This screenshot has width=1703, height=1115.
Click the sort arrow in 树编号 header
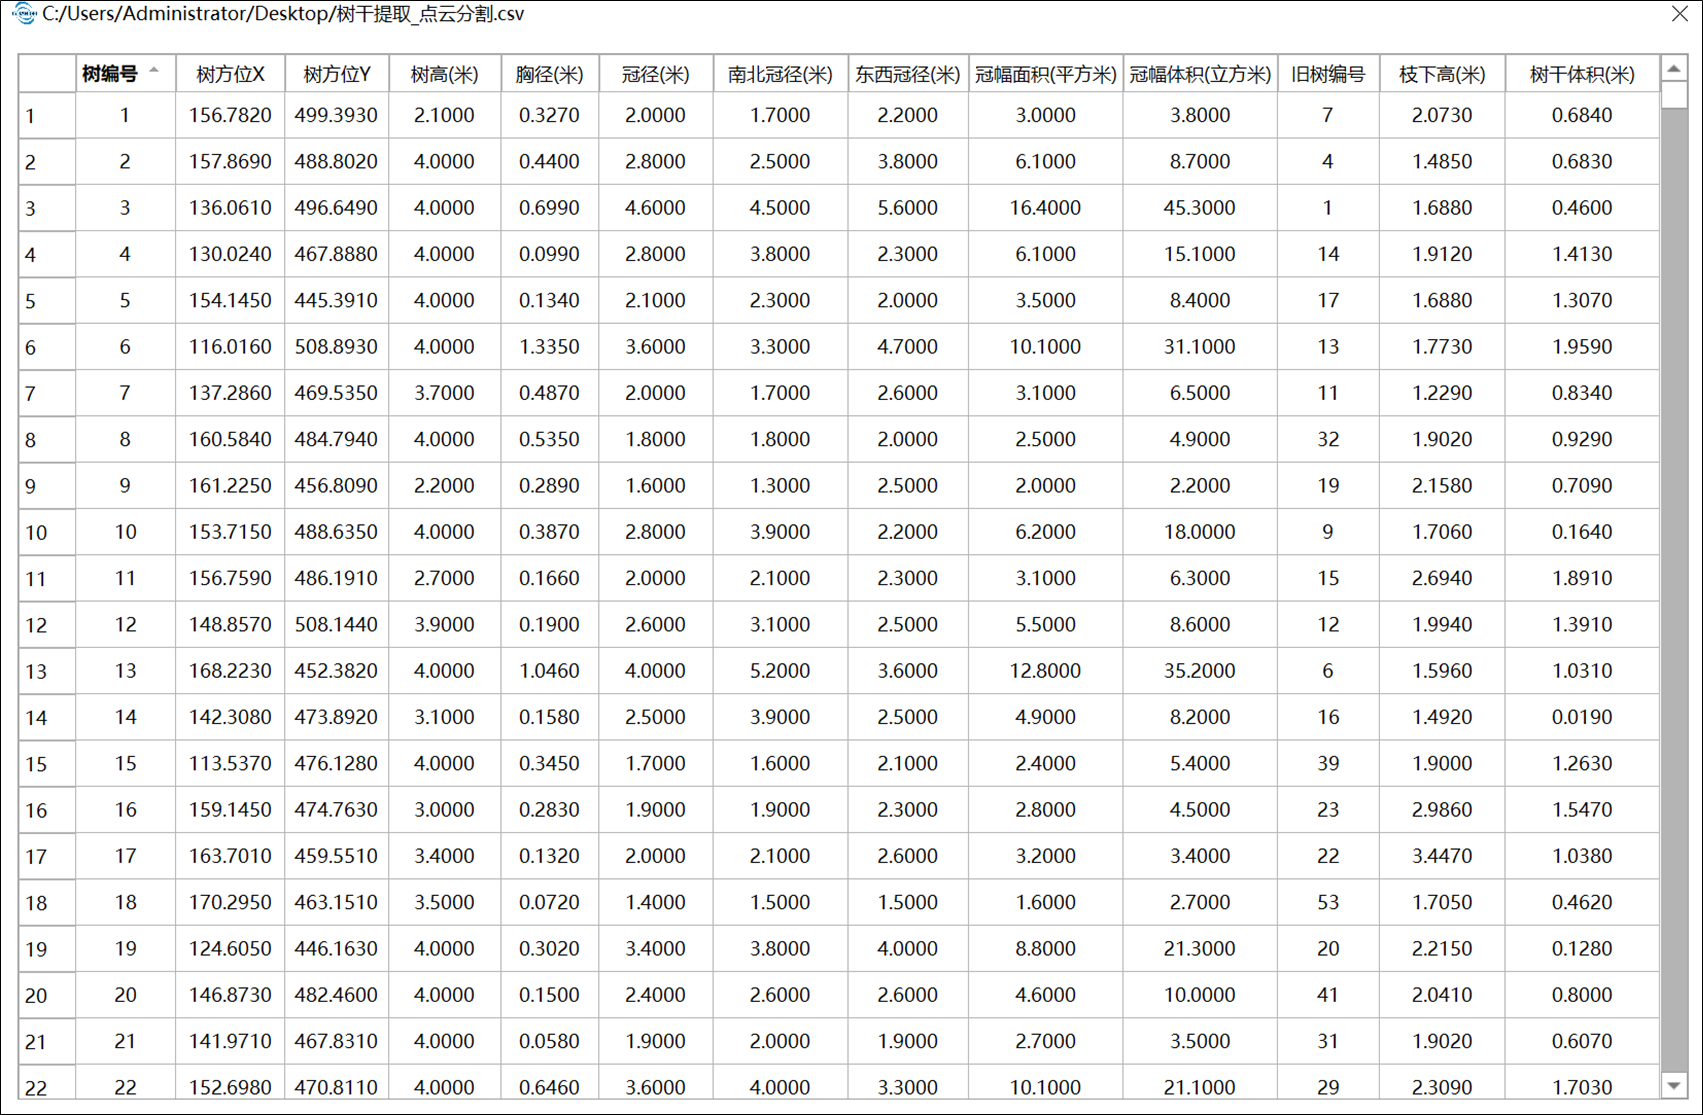click(x=154, y=70)
